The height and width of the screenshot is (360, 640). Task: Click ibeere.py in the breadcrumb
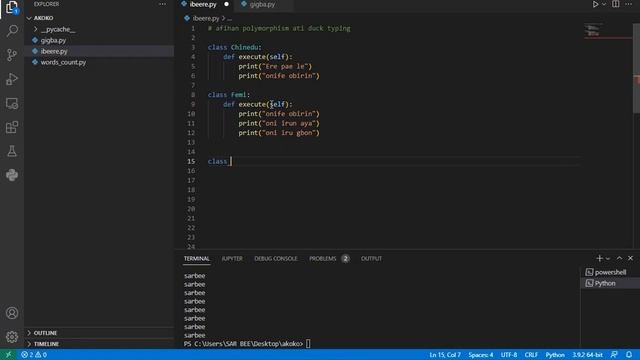206,18
